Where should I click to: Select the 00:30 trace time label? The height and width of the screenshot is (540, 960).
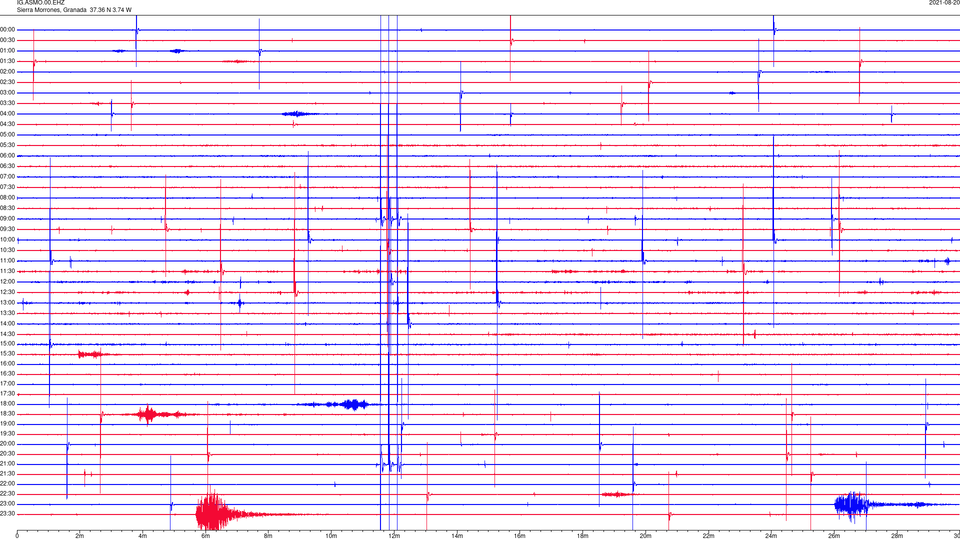click(8, 40)
